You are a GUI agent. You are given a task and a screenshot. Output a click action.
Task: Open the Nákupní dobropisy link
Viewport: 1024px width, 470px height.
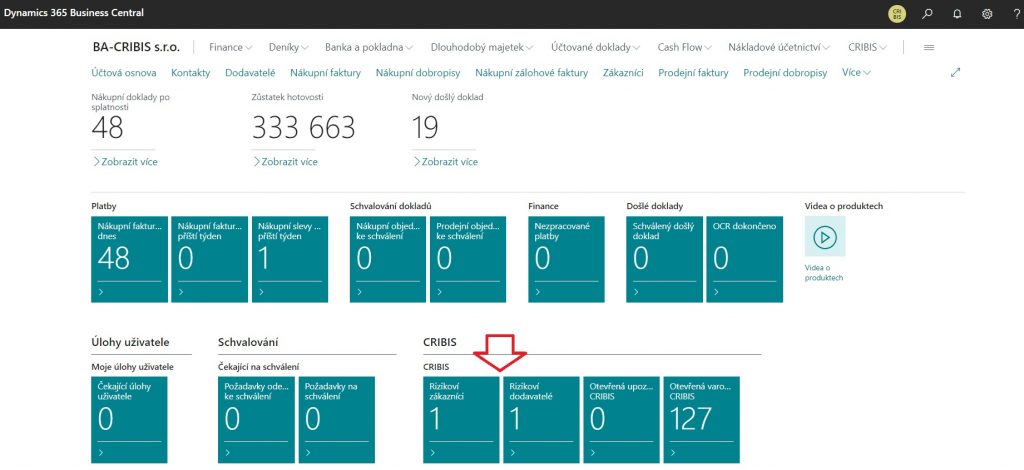[x=418, y=73]
